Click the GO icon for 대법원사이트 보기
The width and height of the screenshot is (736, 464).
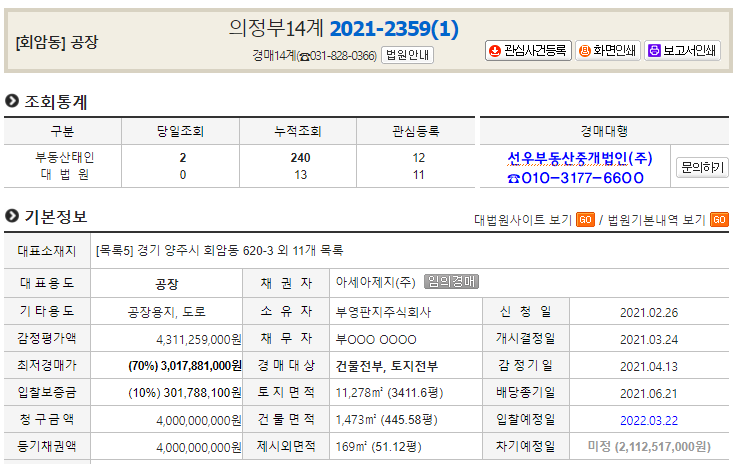pos(585,220)
